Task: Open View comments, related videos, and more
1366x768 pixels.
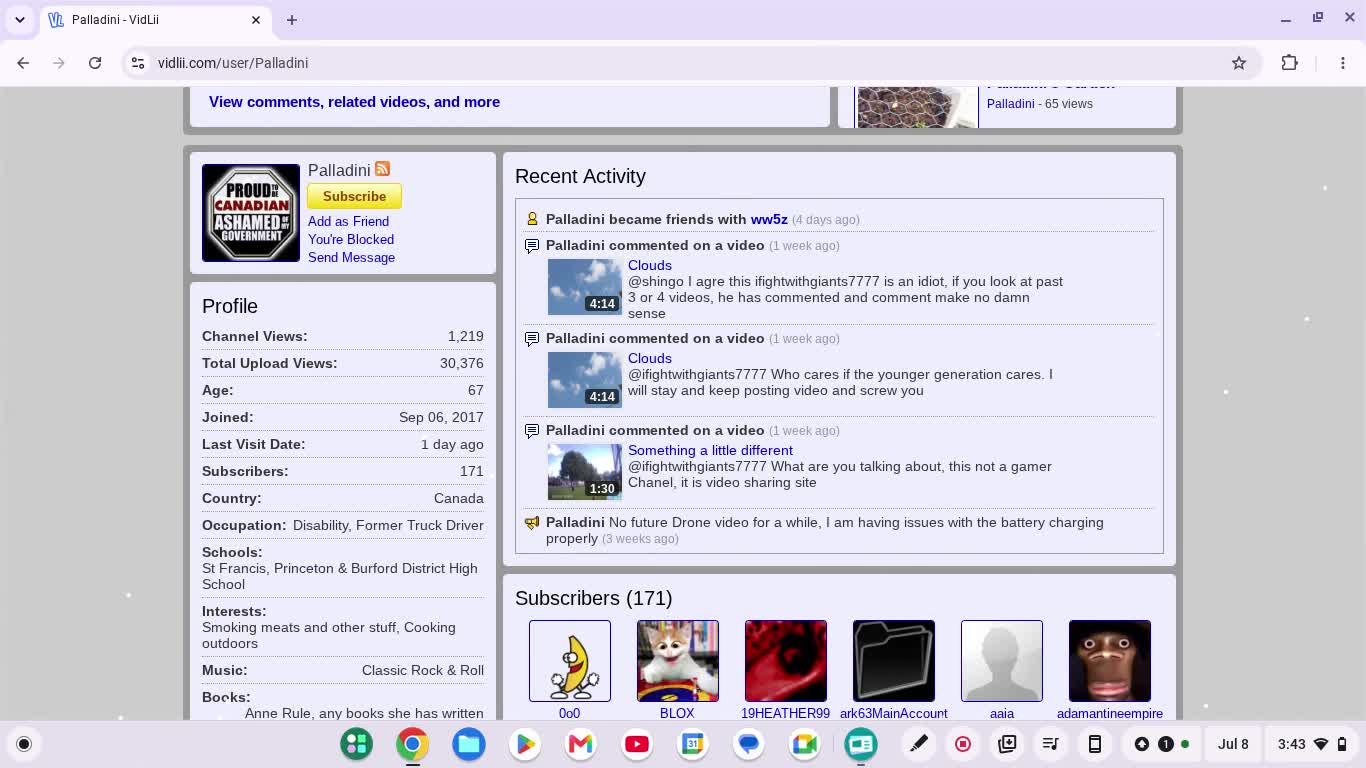Action: click(x=354, y=102)
